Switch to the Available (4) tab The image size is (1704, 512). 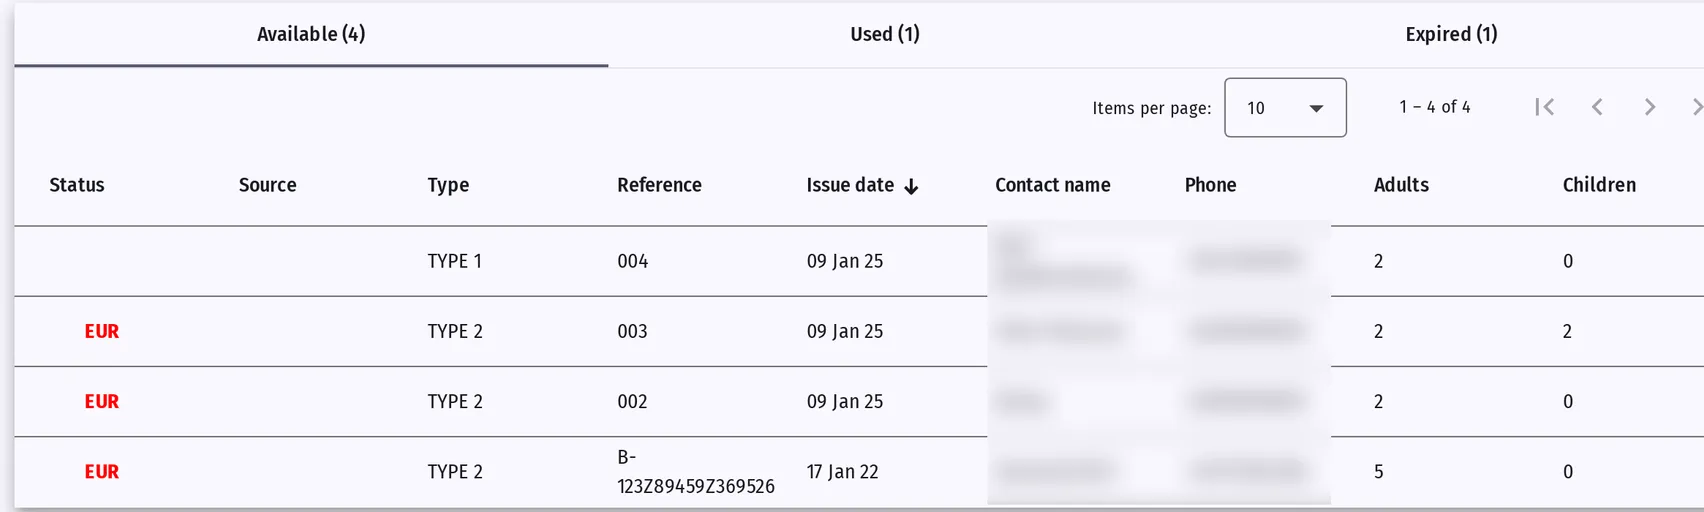click(x=311, y=34)
